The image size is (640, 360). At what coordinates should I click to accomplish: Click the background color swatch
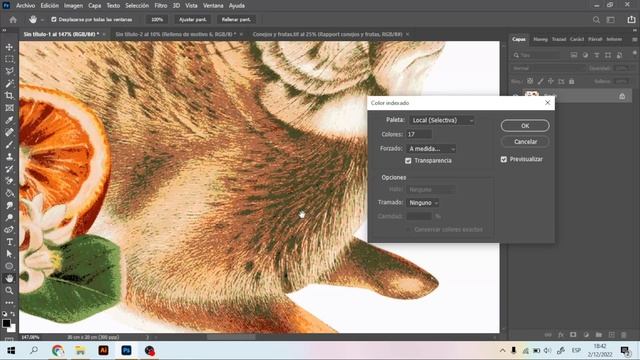point(13,329)
